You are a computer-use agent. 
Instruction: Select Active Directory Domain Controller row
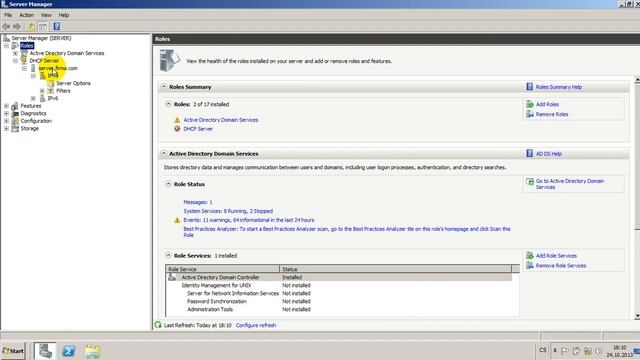[339, 277]
